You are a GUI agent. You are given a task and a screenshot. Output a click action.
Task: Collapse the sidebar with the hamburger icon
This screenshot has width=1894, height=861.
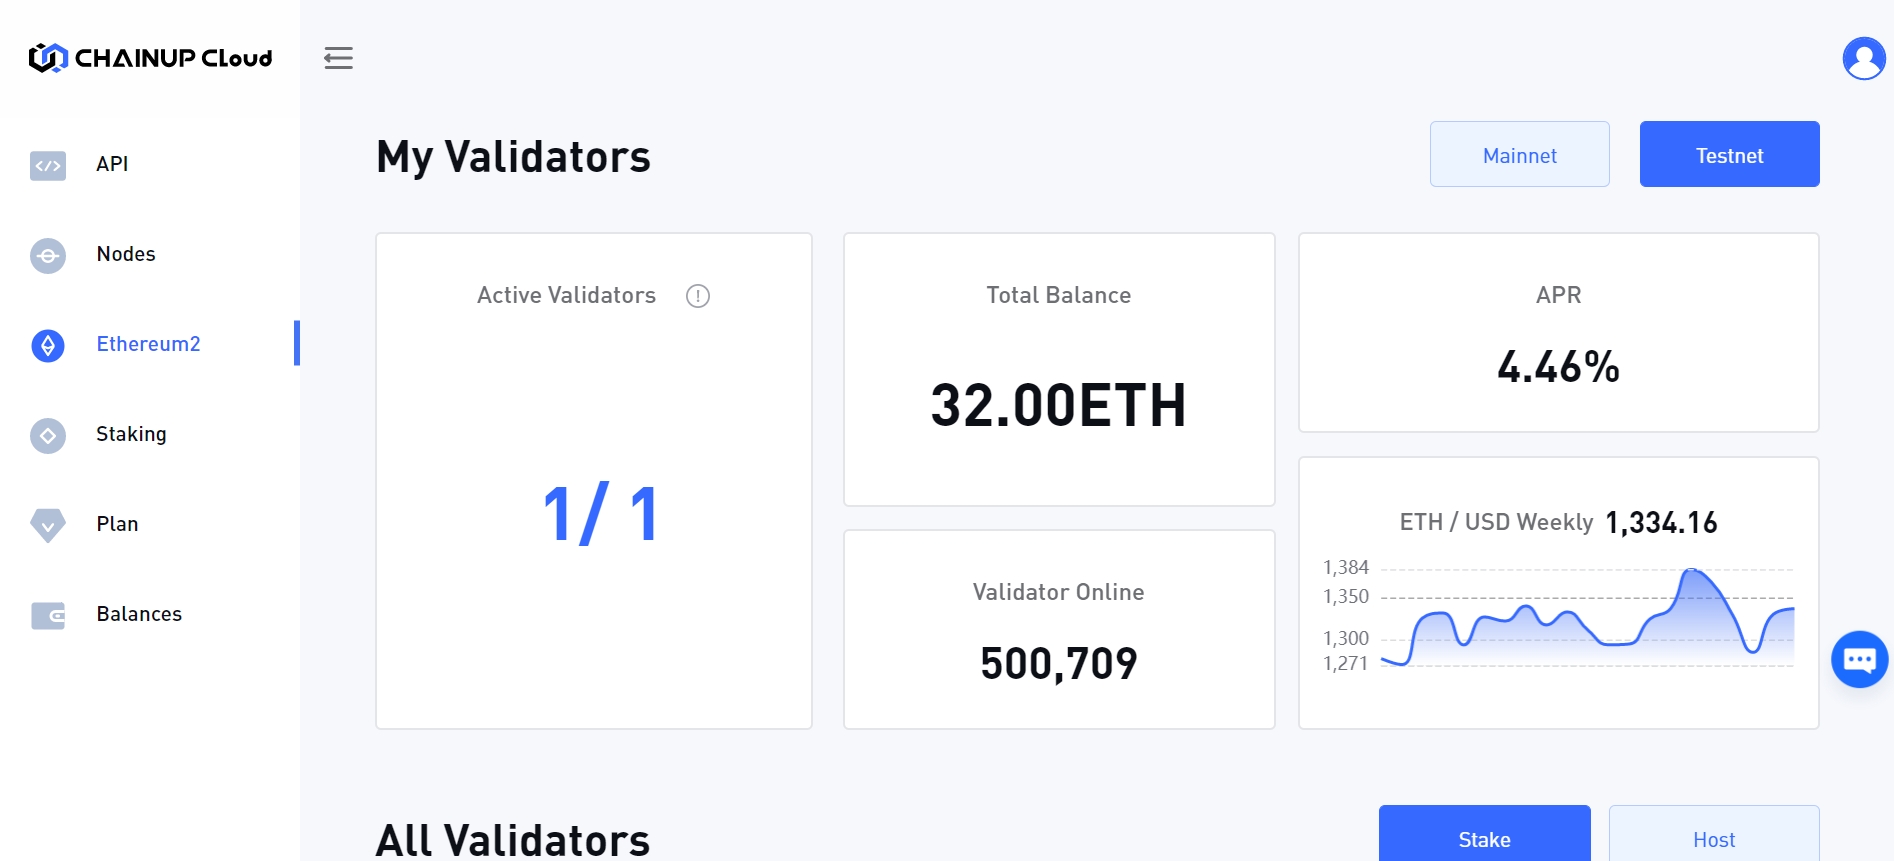tap(338, 58)
